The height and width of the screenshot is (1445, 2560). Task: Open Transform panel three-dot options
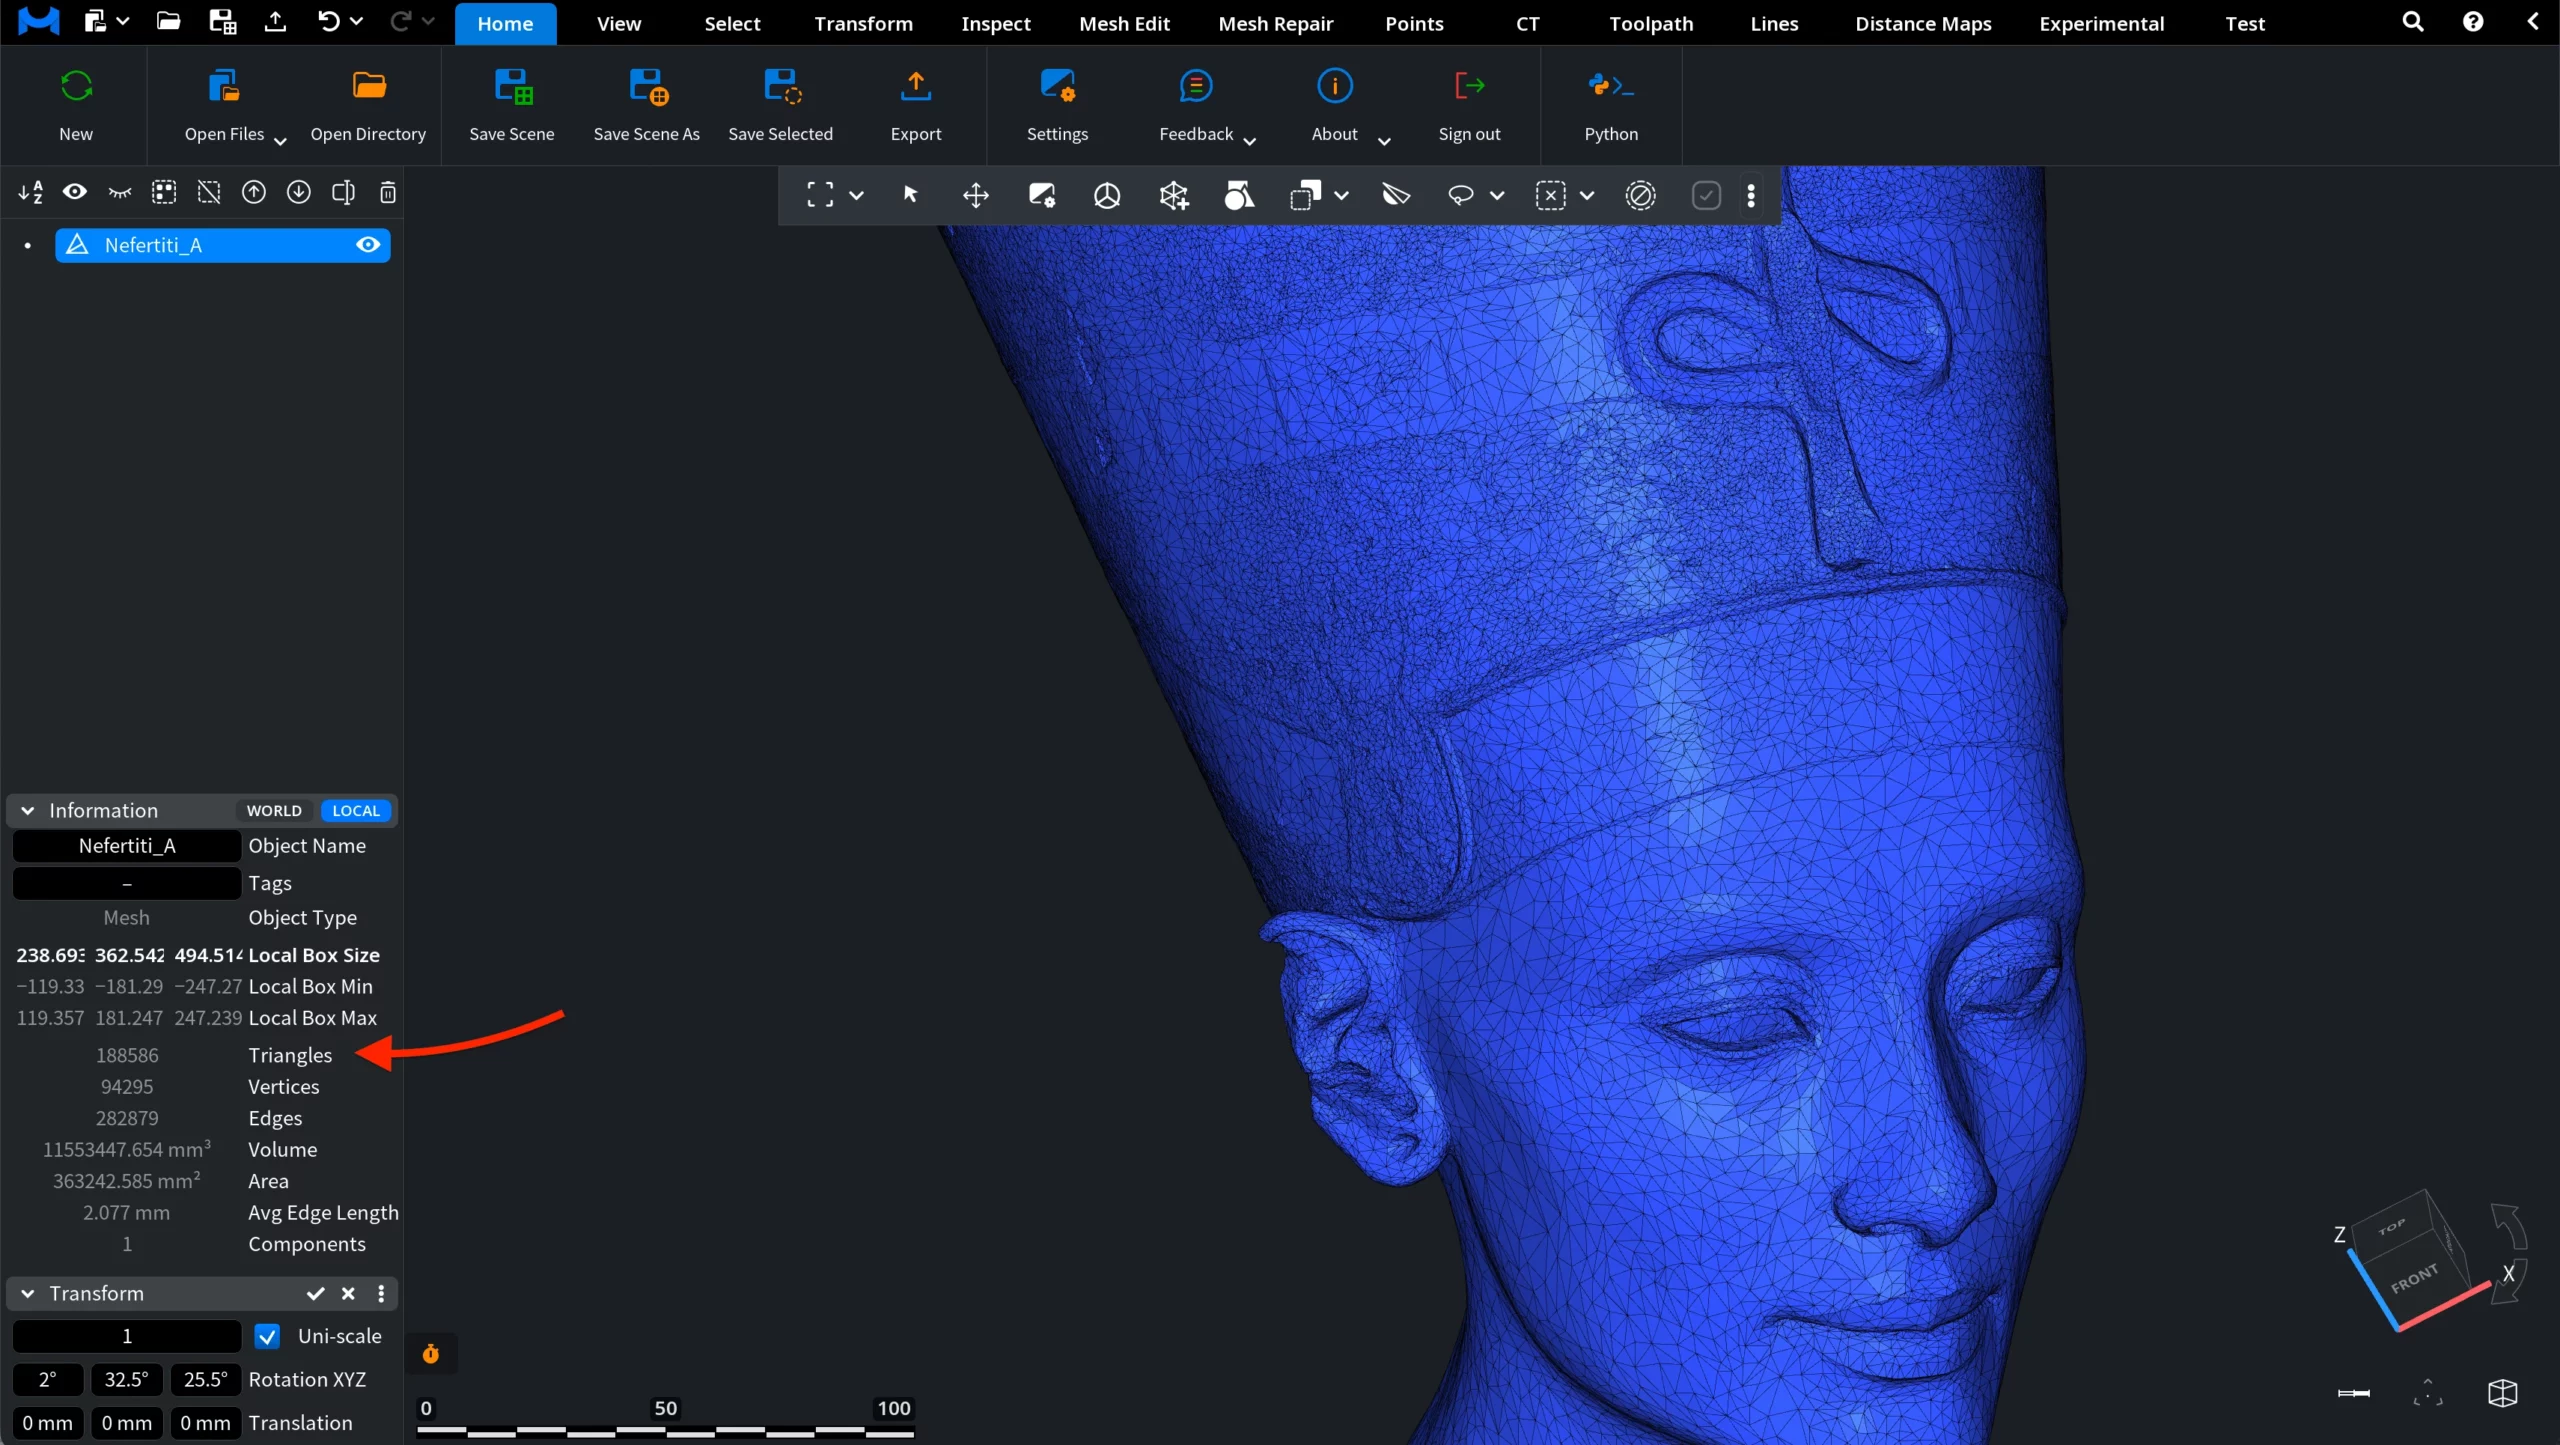point(381,1293)
